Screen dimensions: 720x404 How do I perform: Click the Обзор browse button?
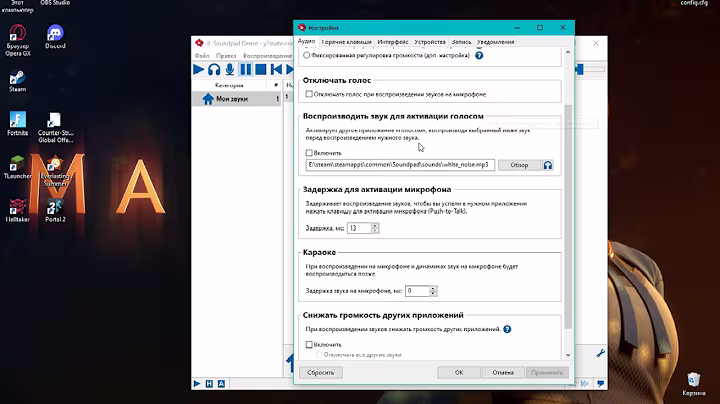pos(519,165)
